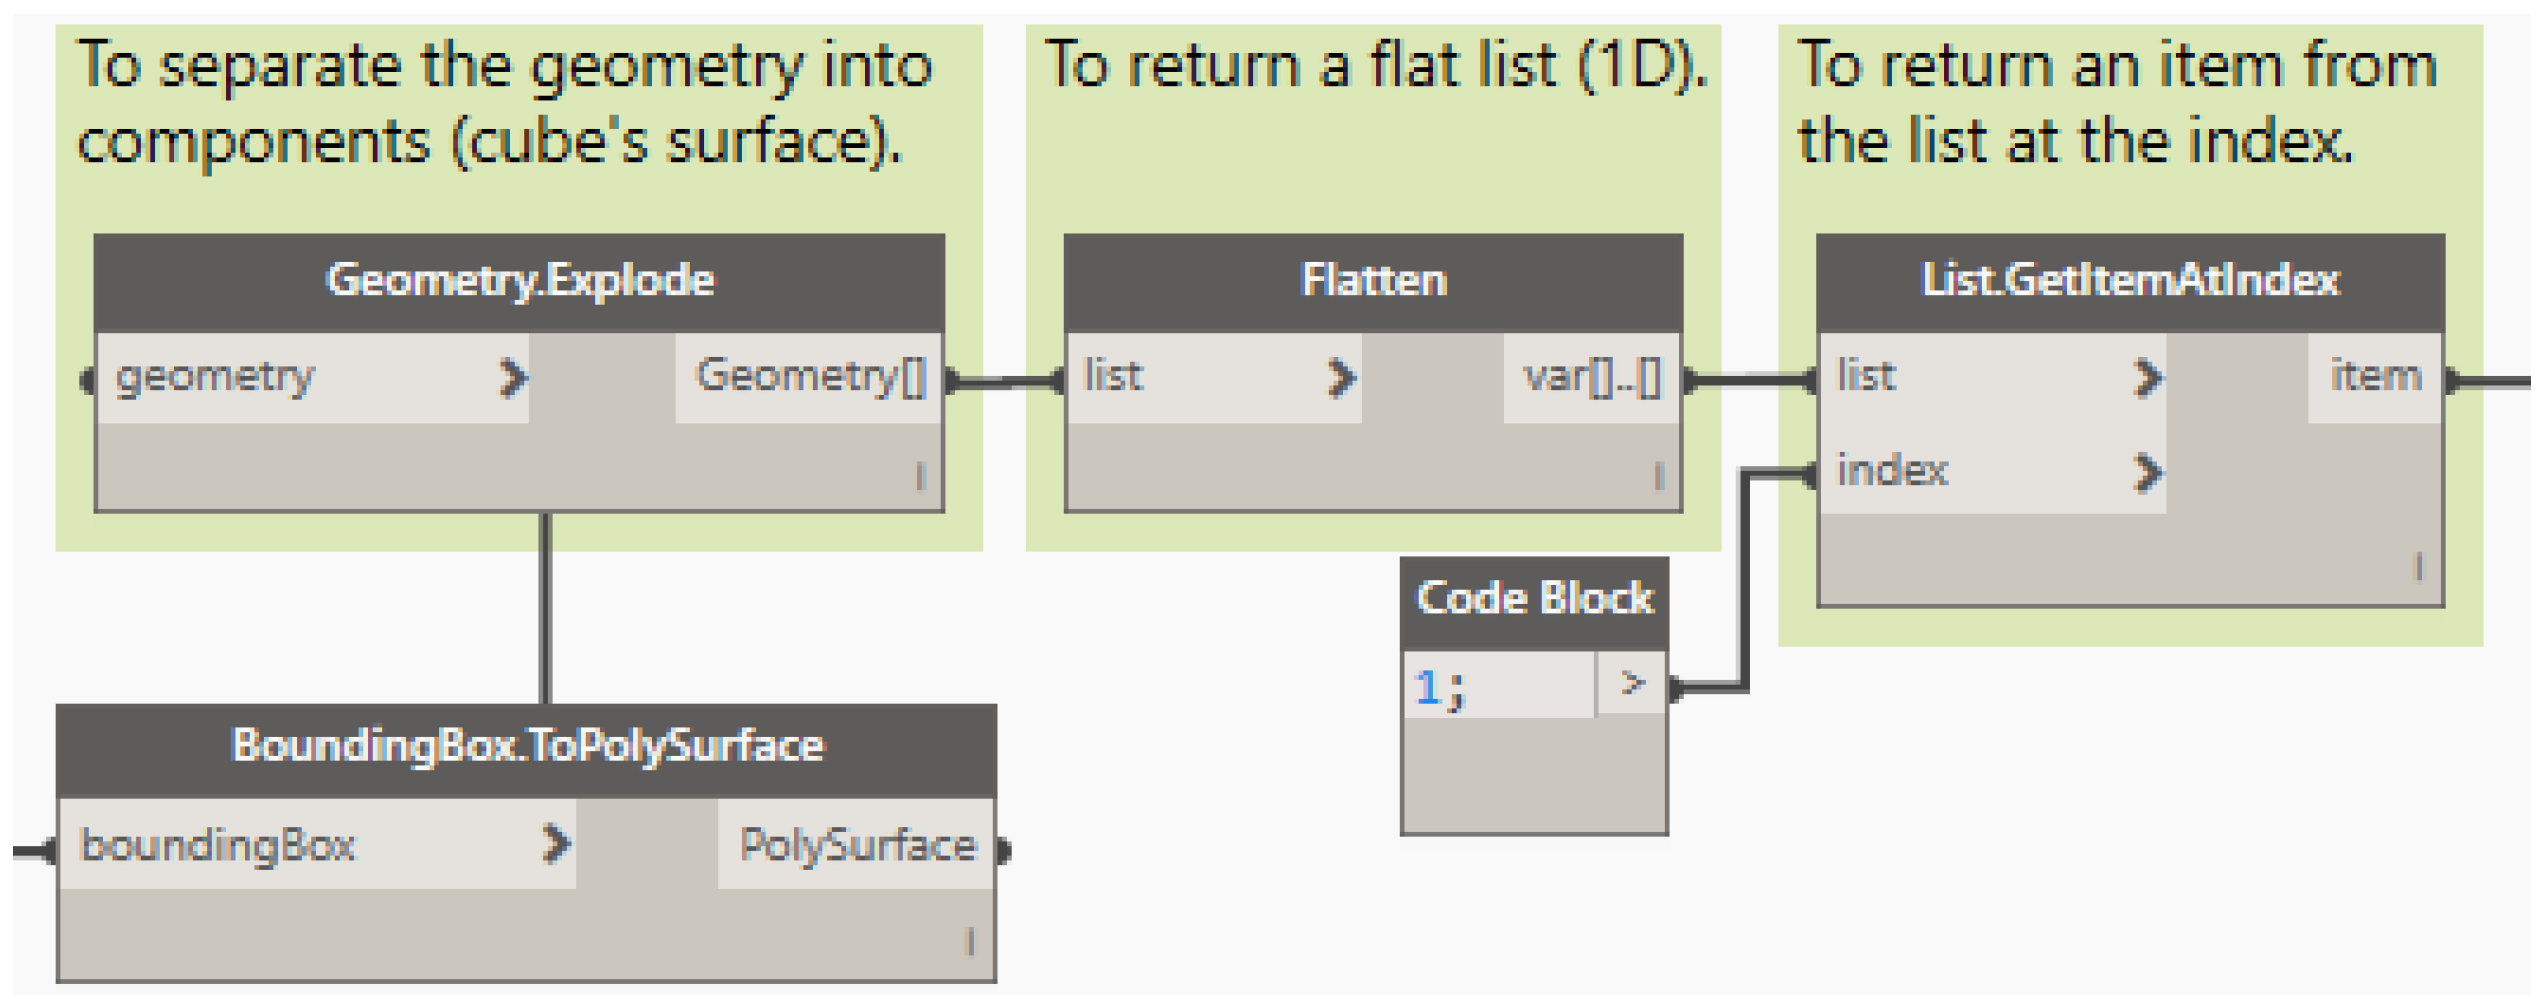Click the Geometry.Explode node title

520,281
